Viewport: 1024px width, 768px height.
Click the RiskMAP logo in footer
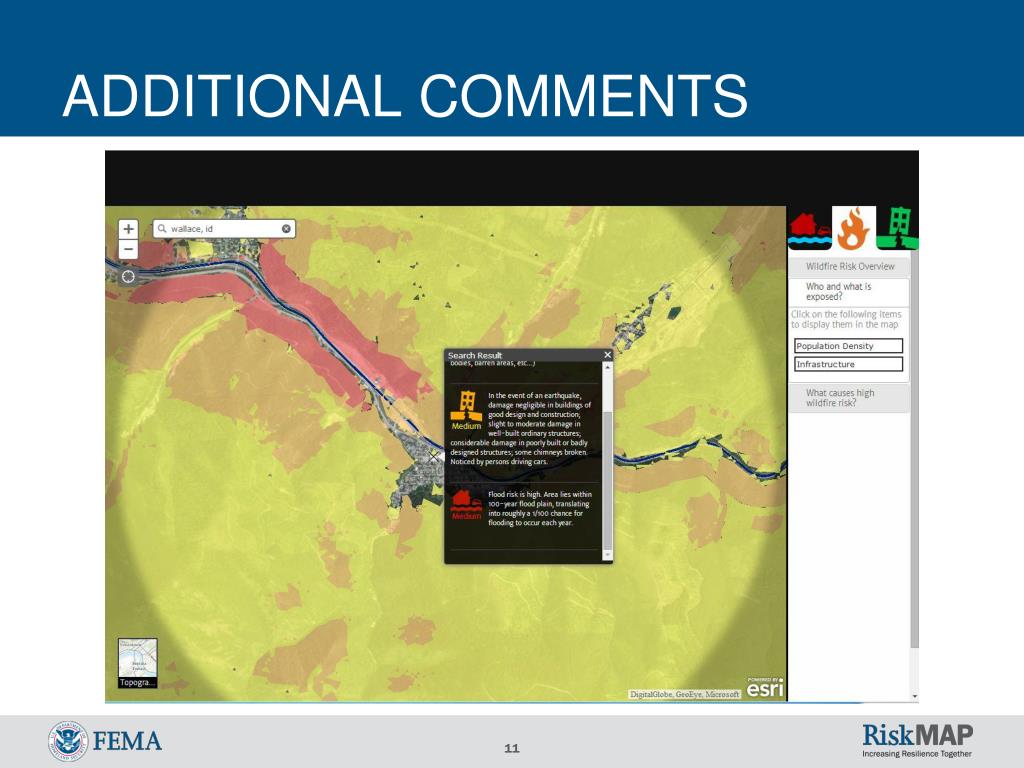[x=918, y=740]
